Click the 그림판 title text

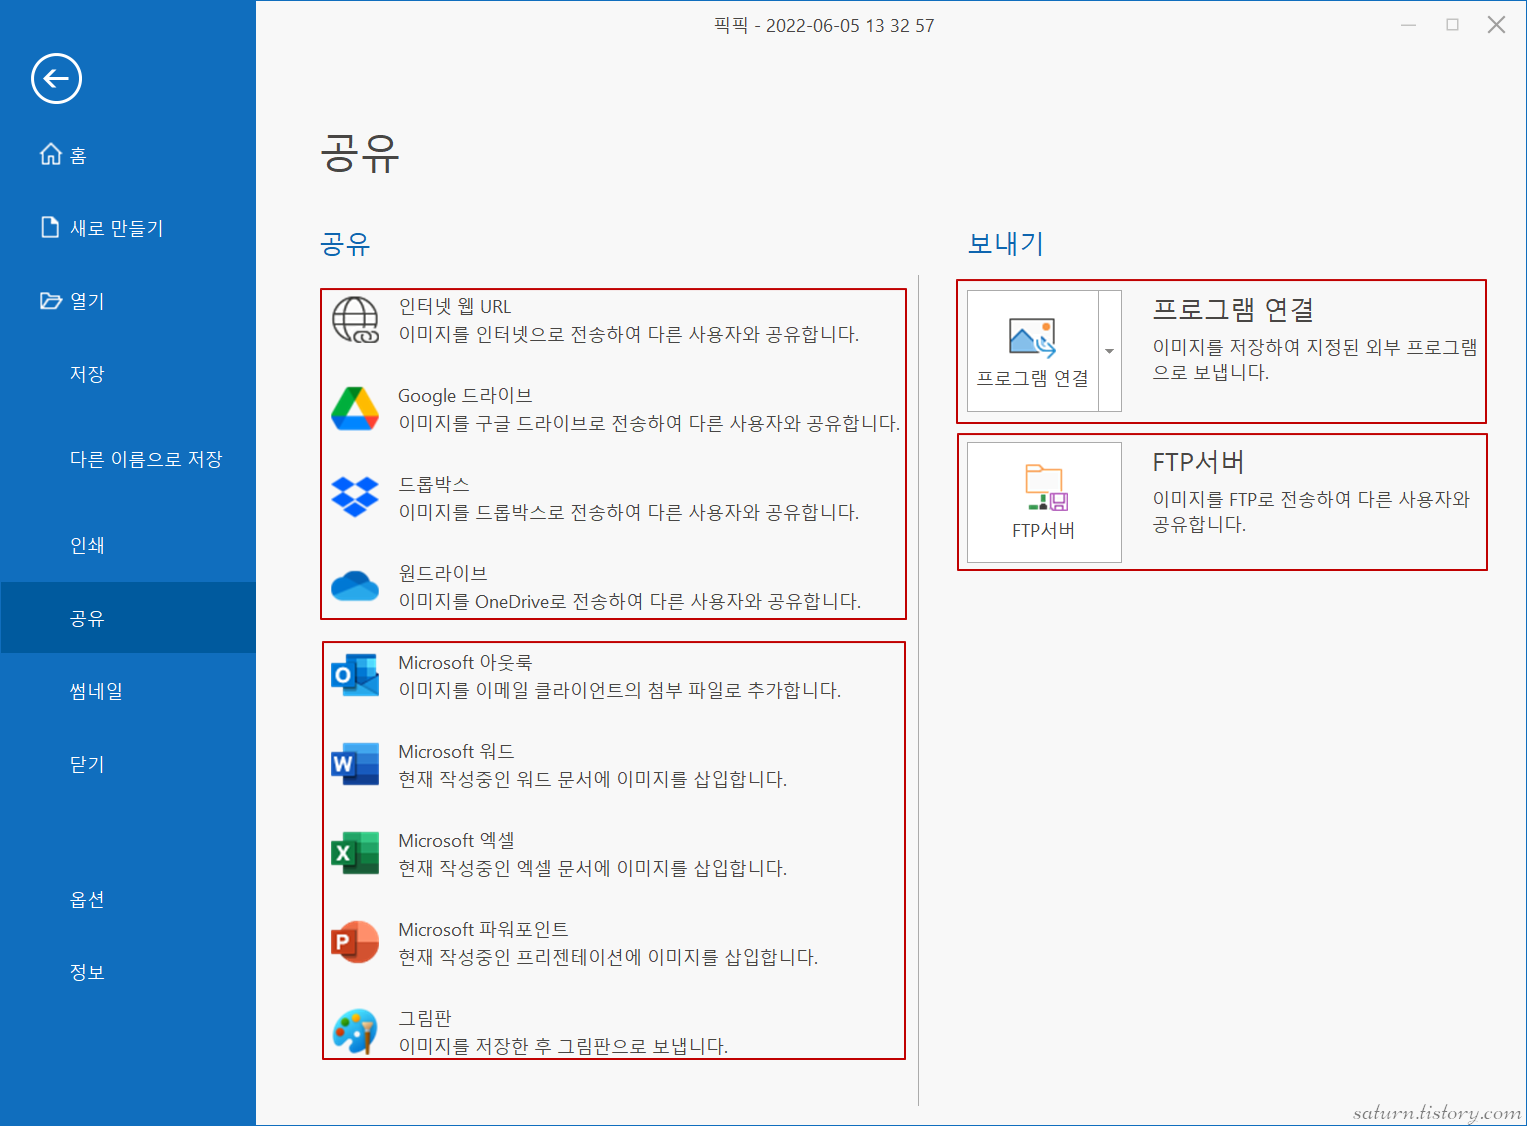point(425,1018)
